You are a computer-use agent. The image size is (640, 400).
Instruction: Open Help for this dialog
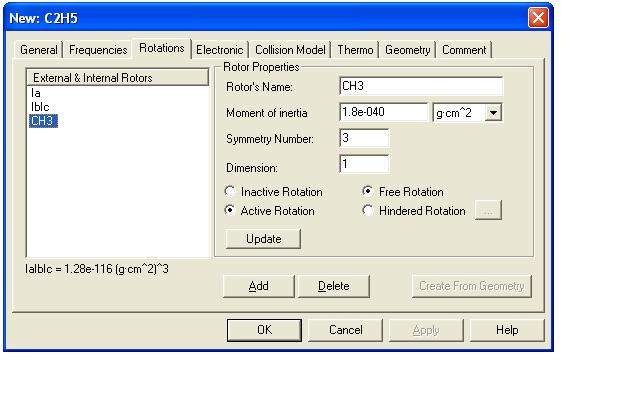click(x=507, y=330)
